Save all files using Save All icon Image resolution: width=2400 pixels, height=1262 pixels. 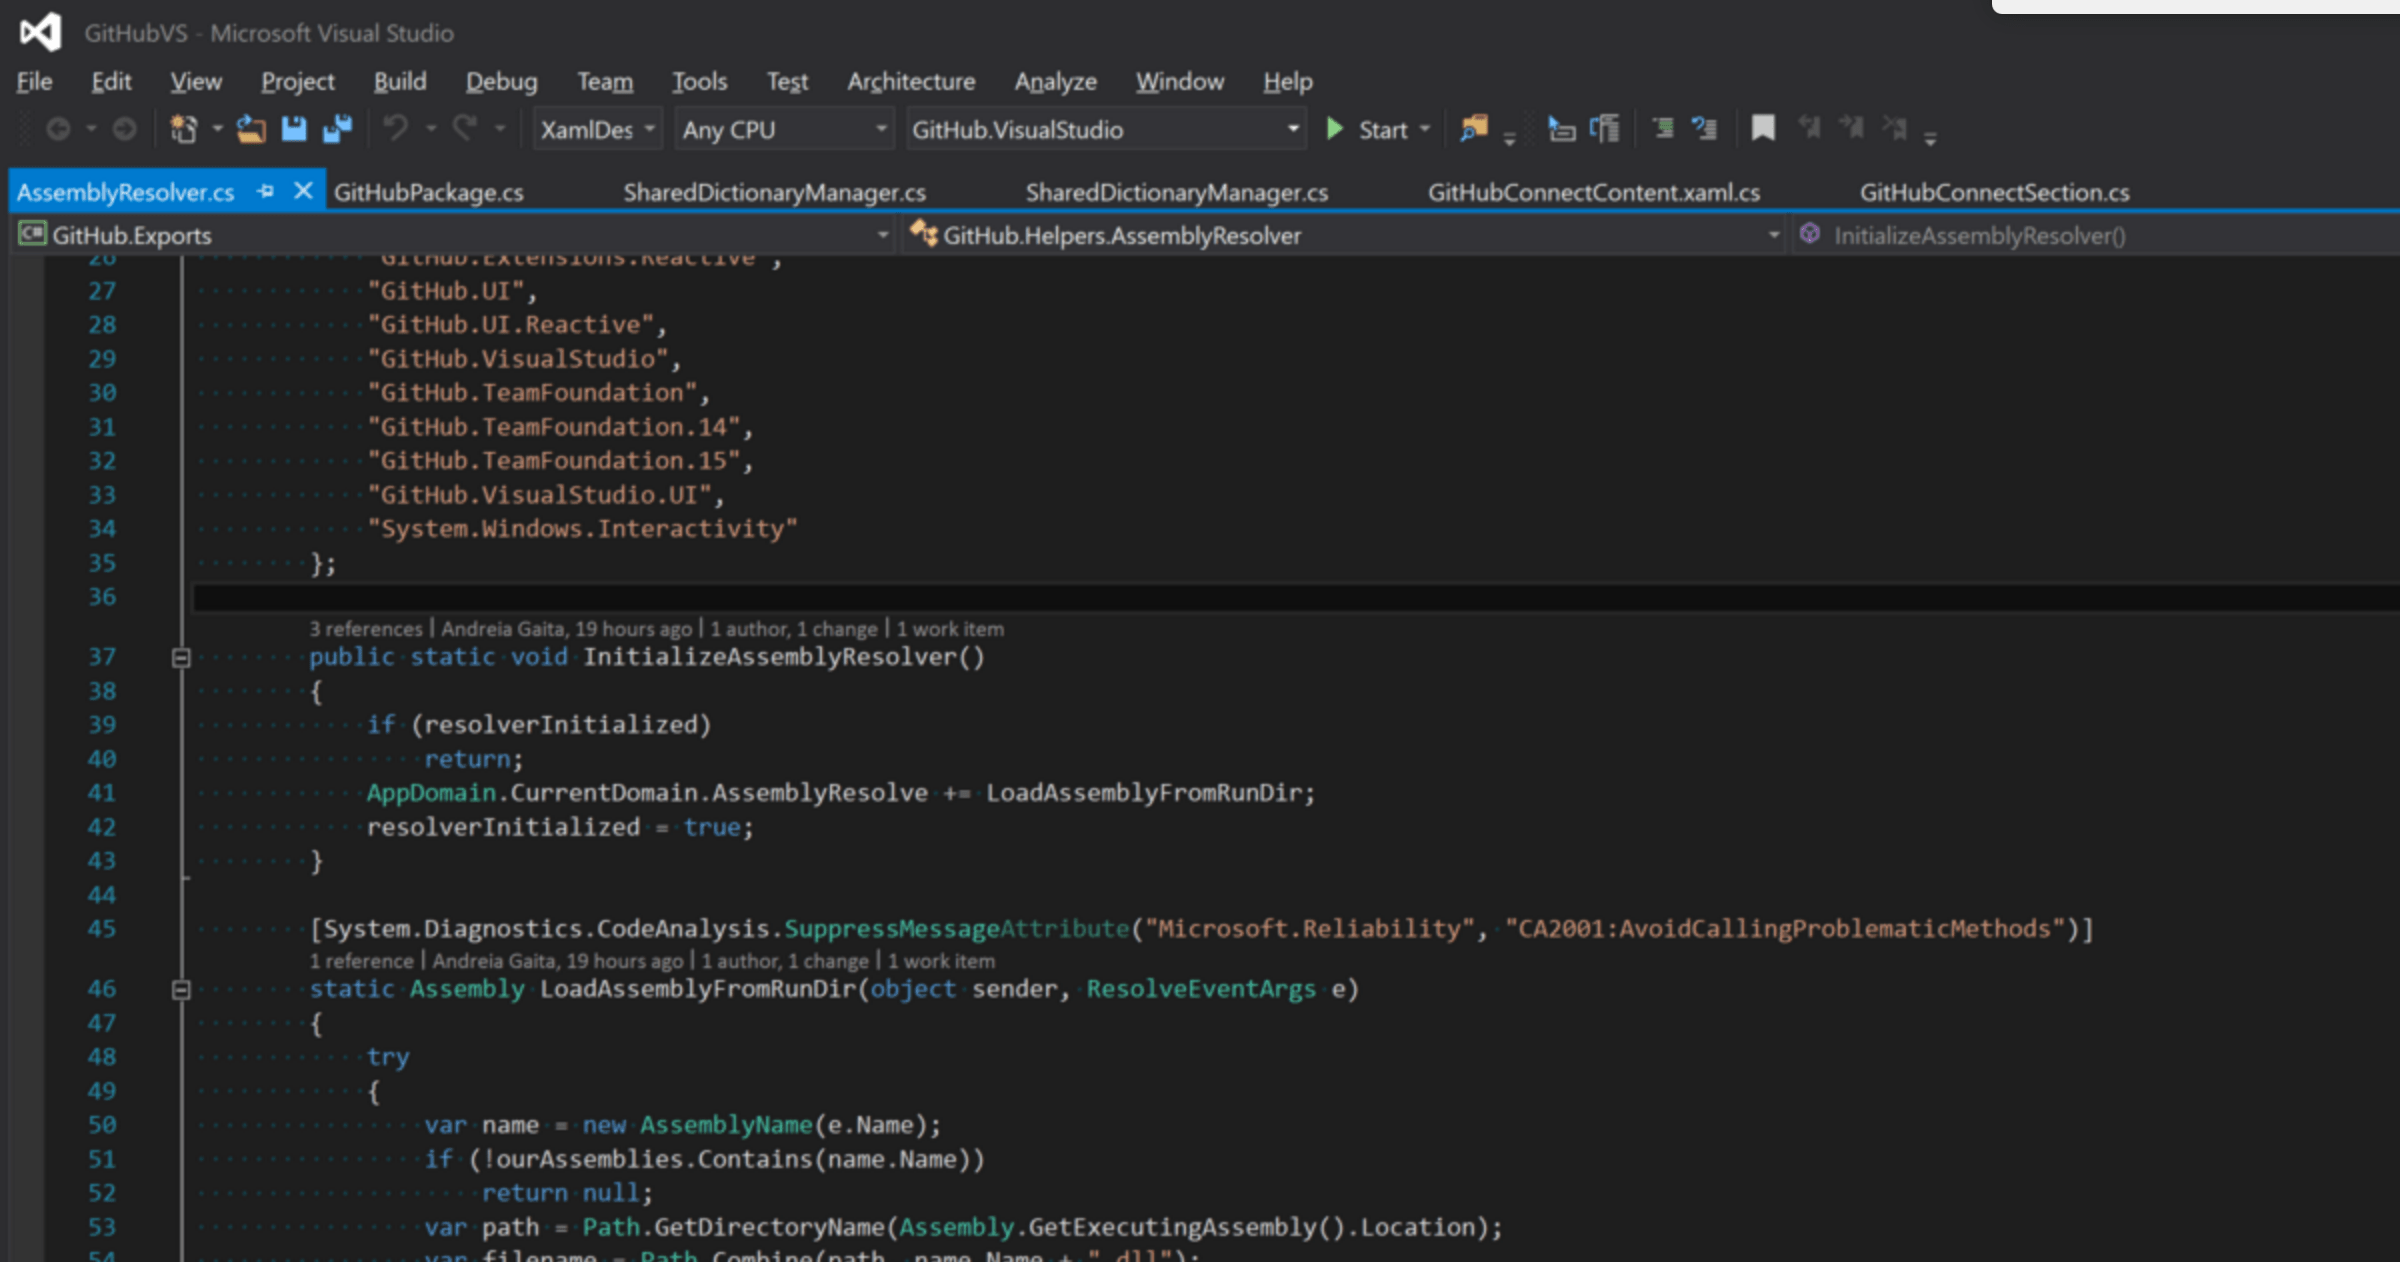[337, 129]
